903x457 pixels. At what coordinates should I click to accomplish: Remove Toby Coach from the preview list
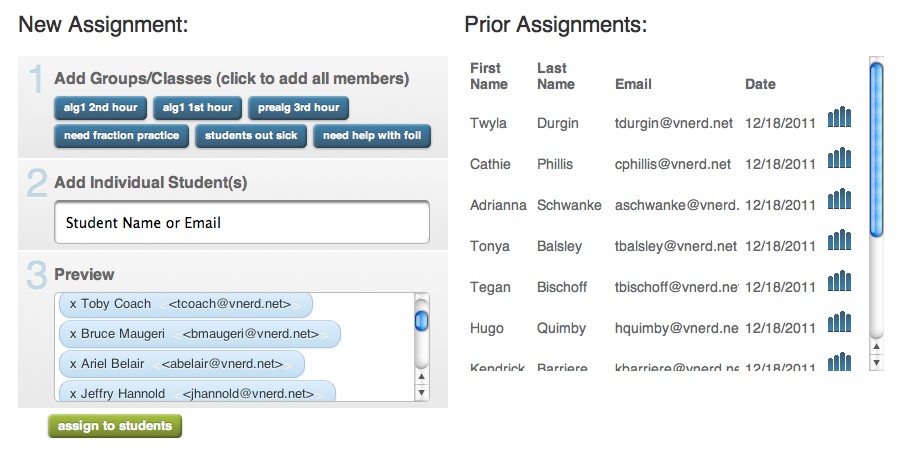pyautogui.click(x=73, y=304)
